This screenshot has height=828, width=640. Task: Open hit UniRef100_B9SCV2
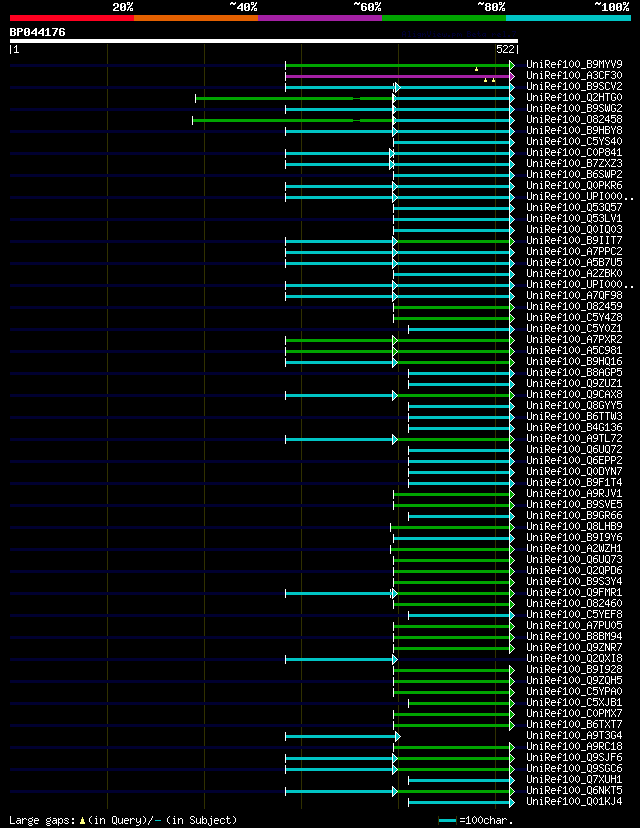click(574, 87)
